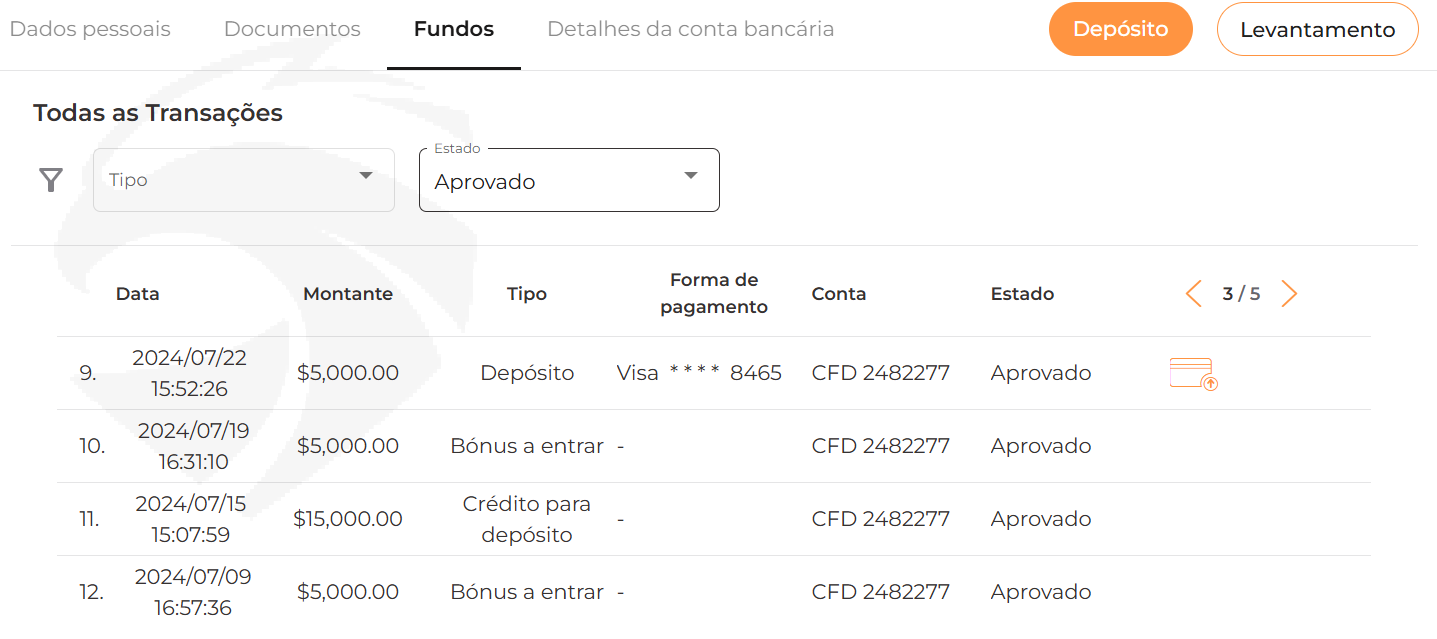Click the Levantamento button
Image resolution: width=1437 pixels, height=639 pixels.
(x=1318, y=29)
